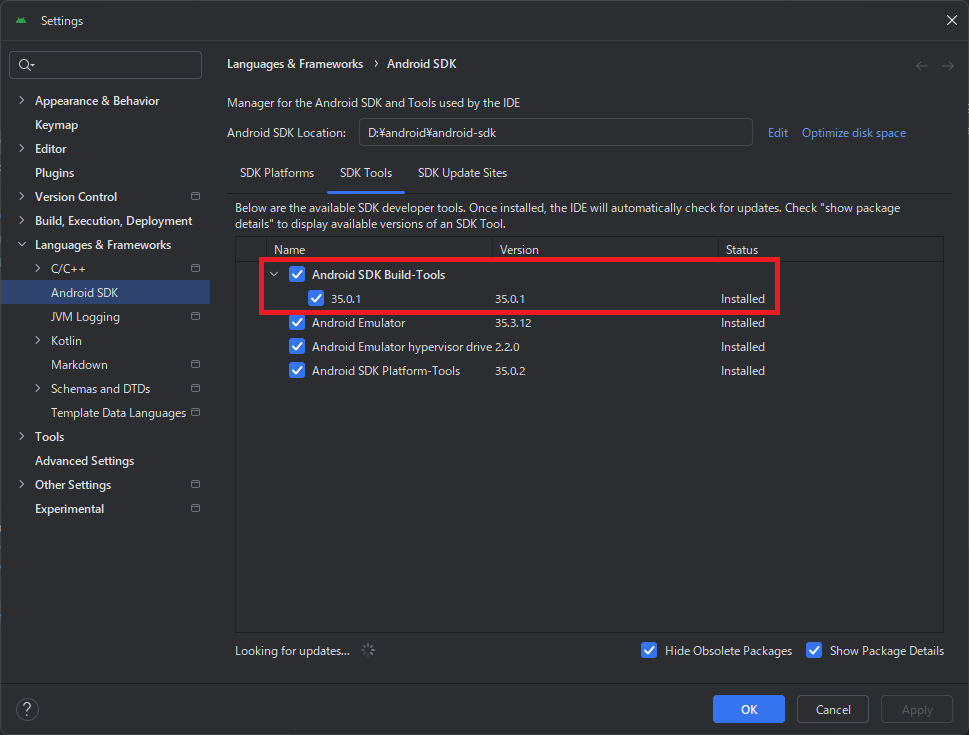The image size is (969, 735).
Task: Click the Android SDK Location field
Action: coord(554,132)
